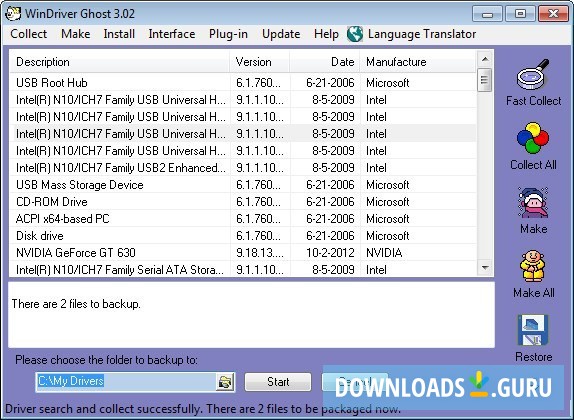Click the Fast Collect magnifier icon

point(533,74)
